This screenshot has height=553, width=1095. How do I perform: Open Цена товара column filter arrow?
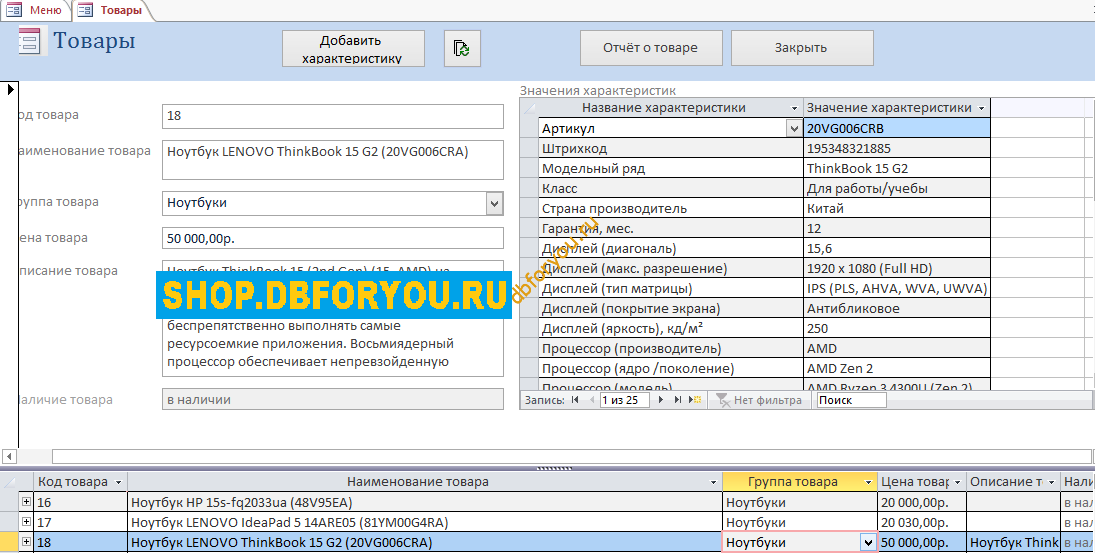957,482
